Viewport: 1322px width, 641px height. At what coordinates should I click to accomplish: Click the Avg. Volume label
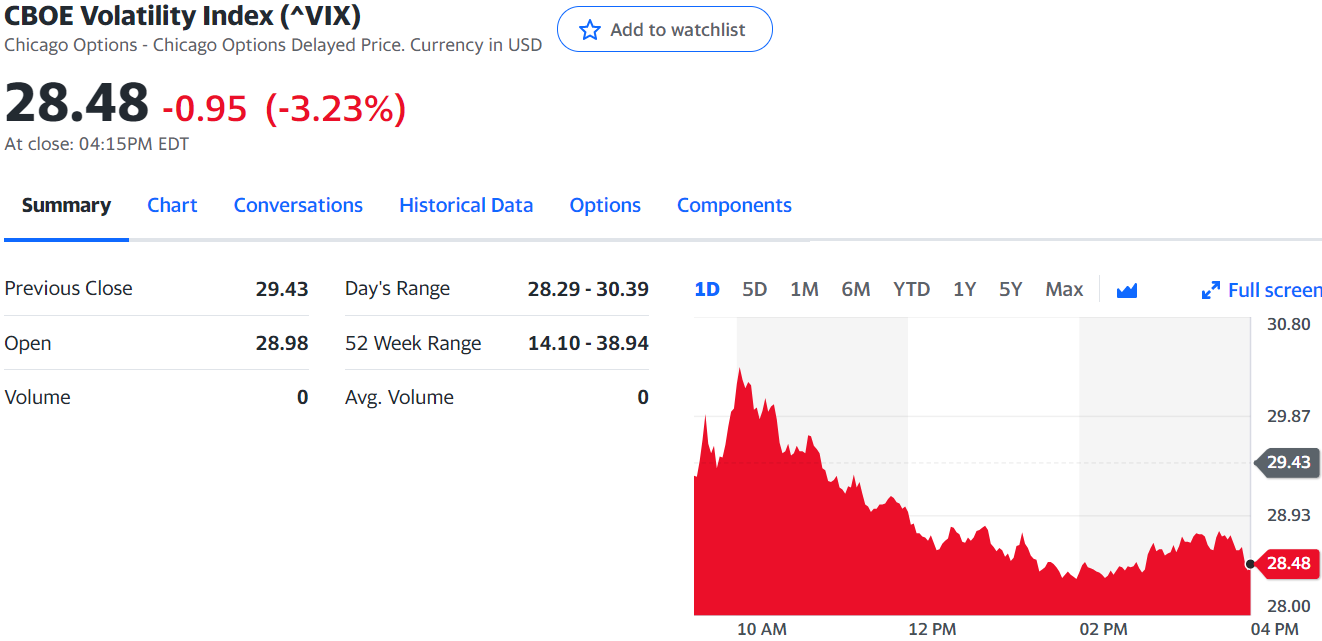coord(399,397)
